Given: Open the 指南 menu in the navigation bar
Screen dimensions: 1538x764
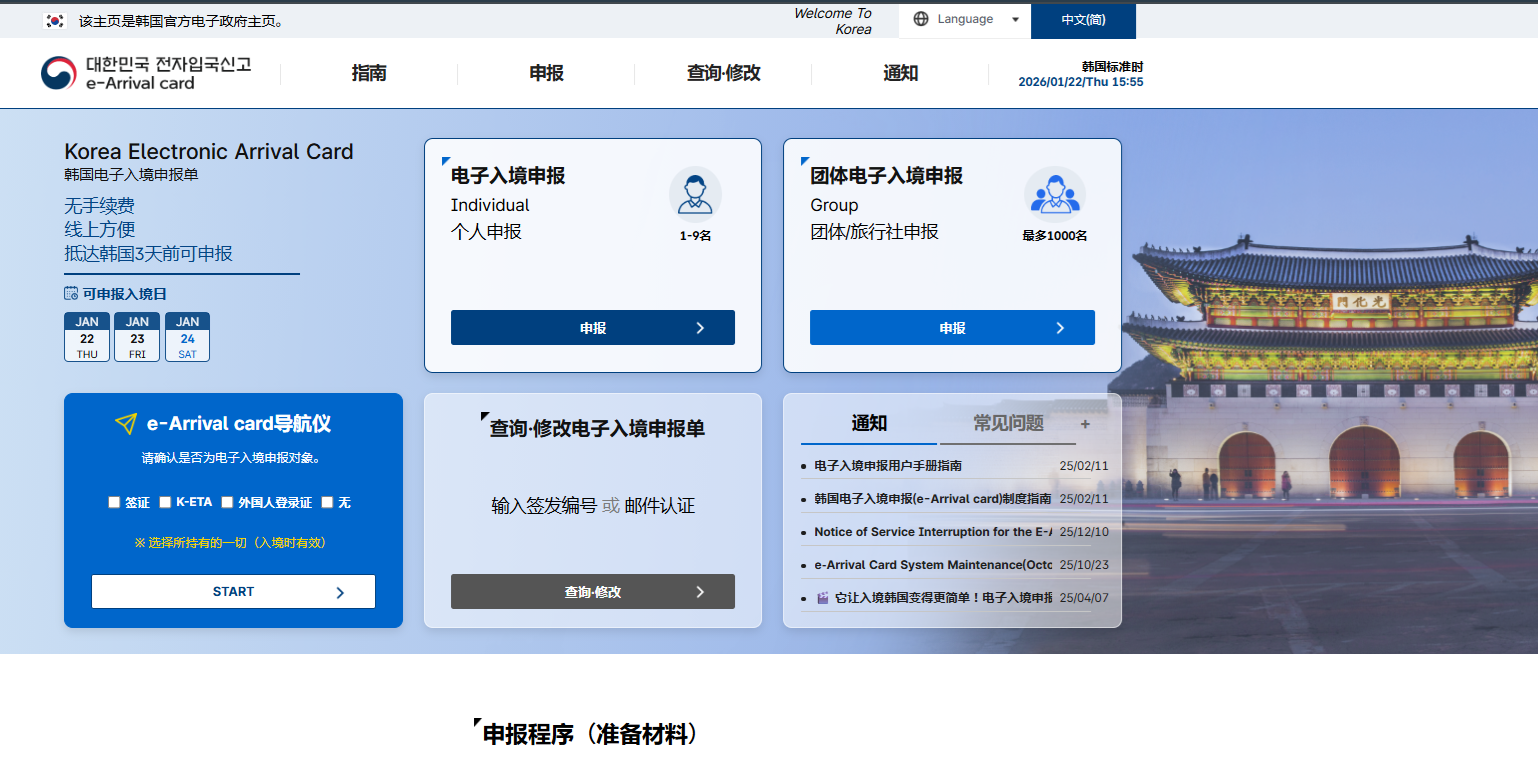Looking at the screenshot, I should click(x=370, y=73).
